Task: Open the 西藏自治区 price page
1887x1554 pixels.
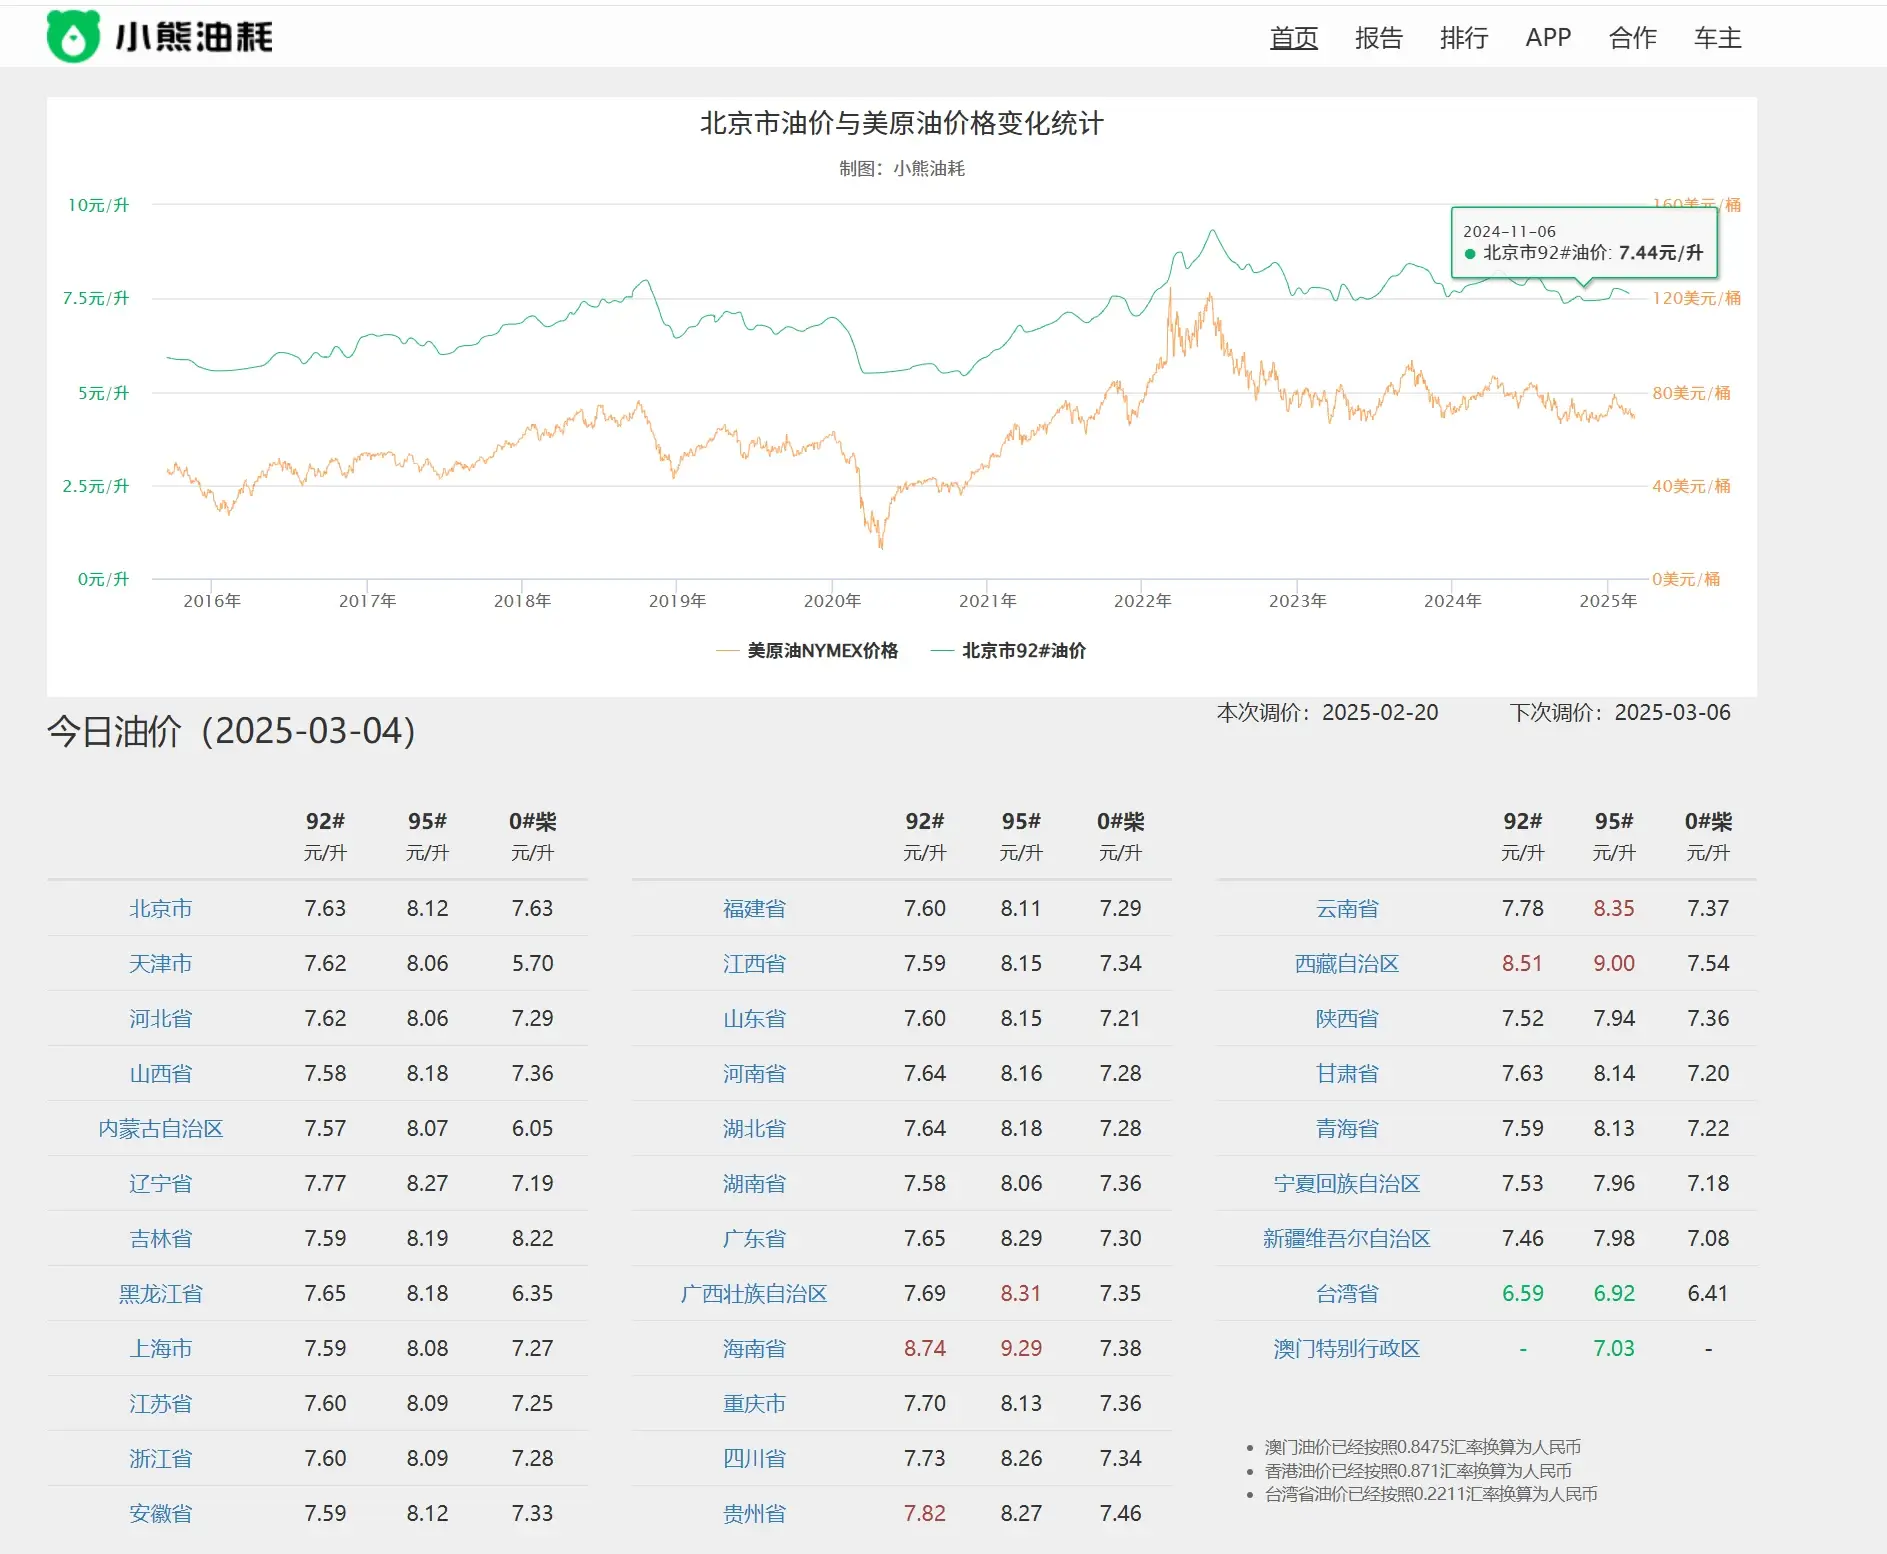Action: pos(1346,964)
